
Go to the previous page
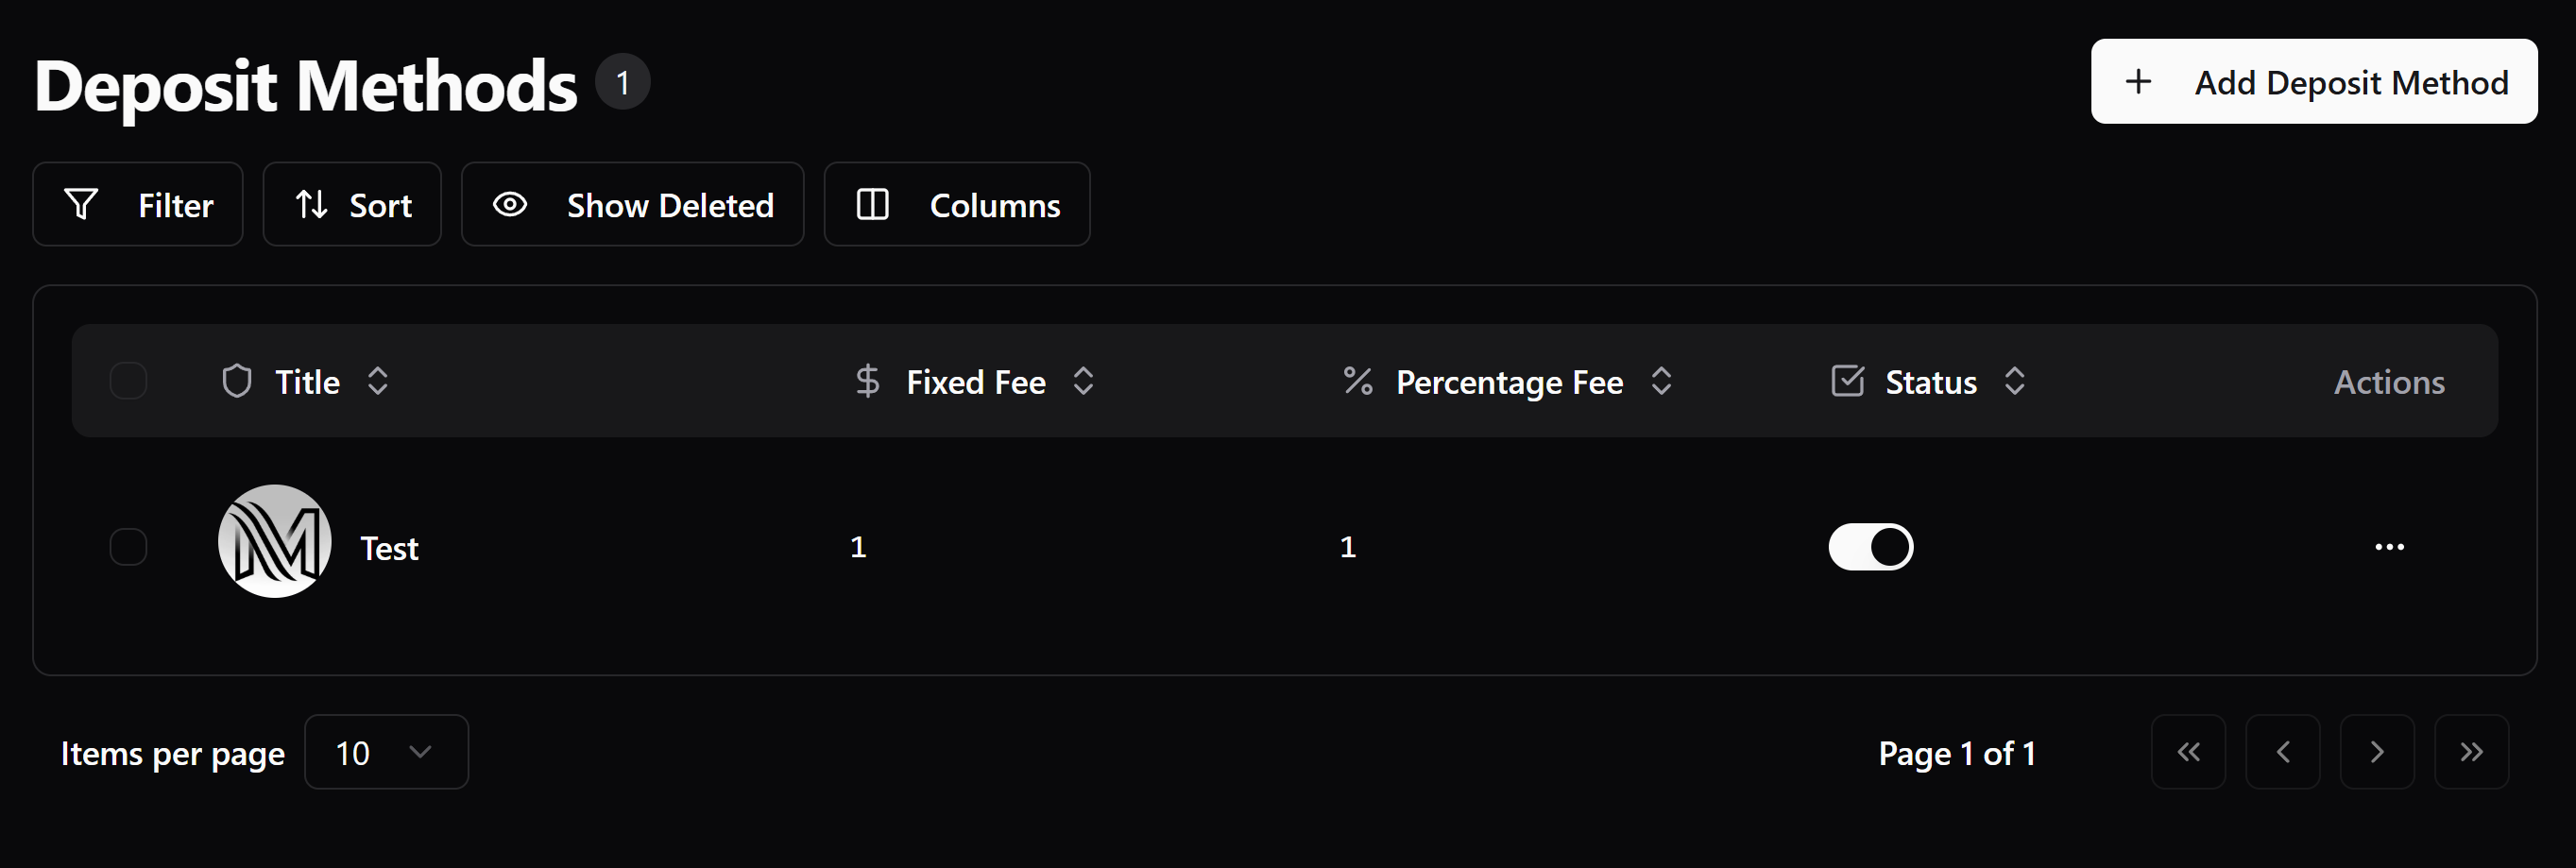(x=2282, y=752)
